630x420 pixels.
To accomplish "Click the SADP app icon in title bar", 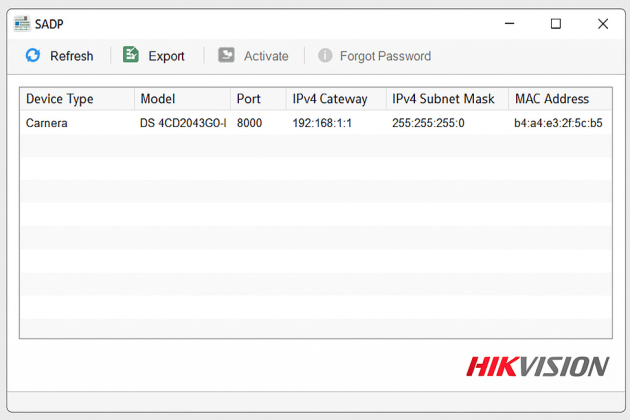I will pyautogui.click(x=22, y=24).
